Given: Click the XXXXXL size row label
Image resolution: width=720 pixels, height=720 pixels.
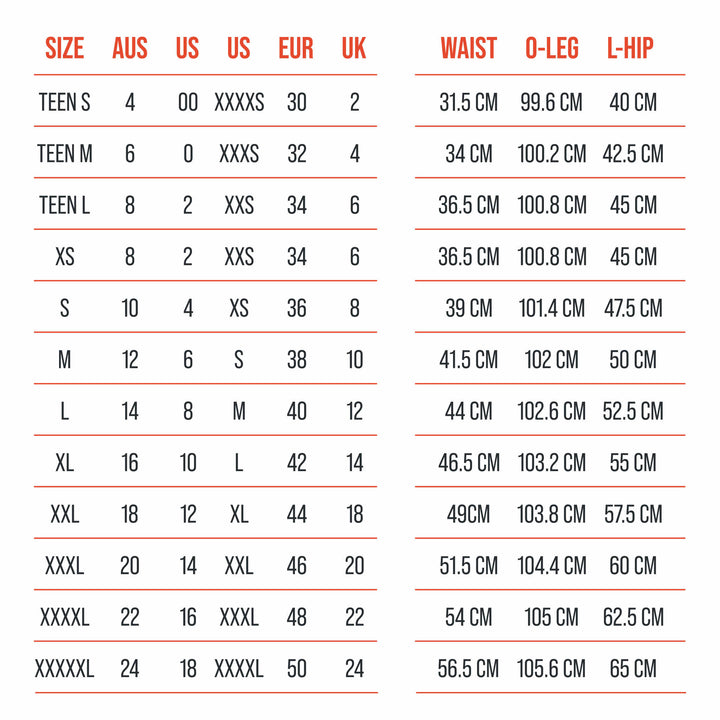Looking at the screenshot, I should click(x=64, y=668).
